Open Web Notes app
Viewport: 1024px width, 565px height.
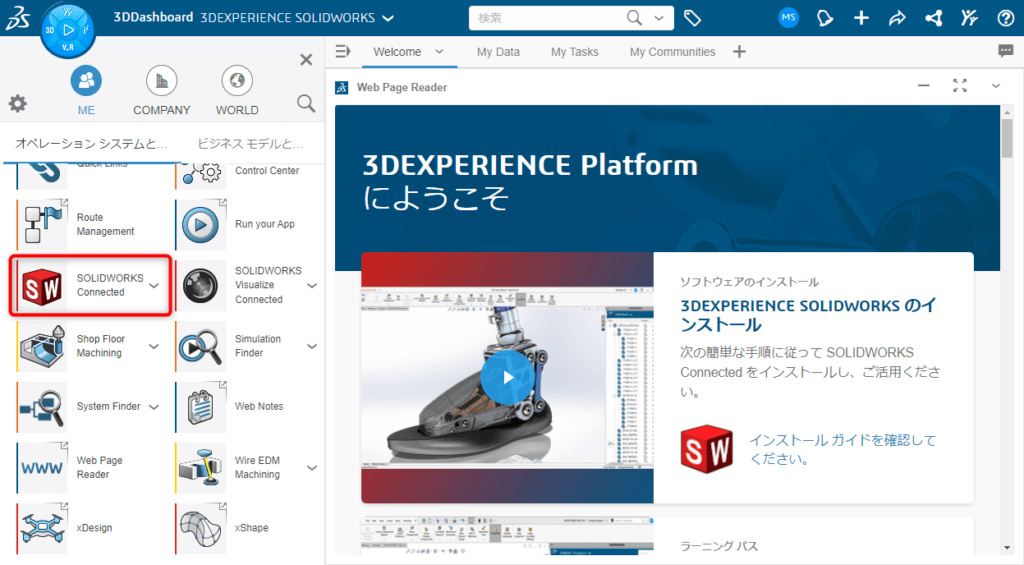pos(200,407)
